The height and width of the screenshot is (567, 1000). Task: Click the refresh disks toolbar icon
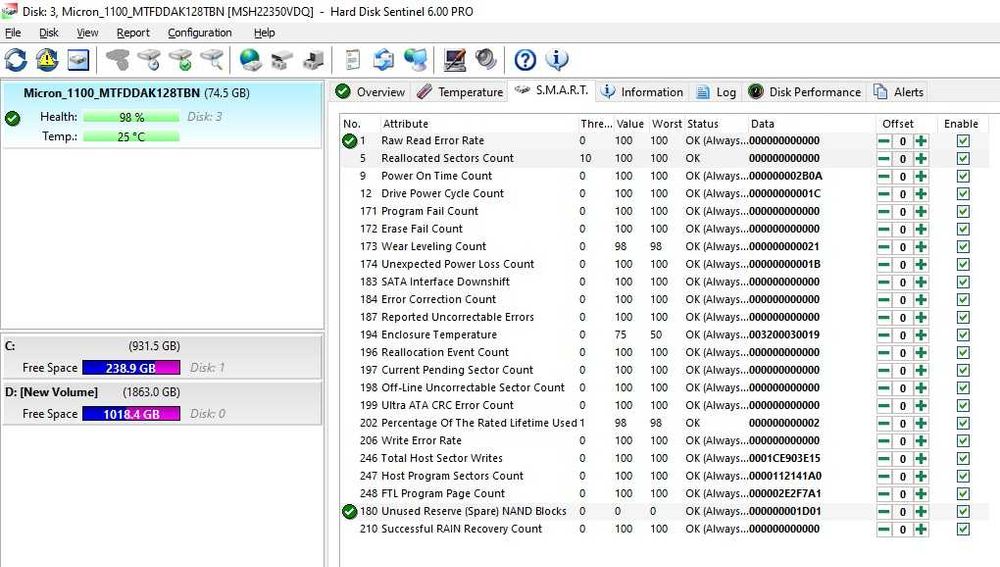point(16,60)
